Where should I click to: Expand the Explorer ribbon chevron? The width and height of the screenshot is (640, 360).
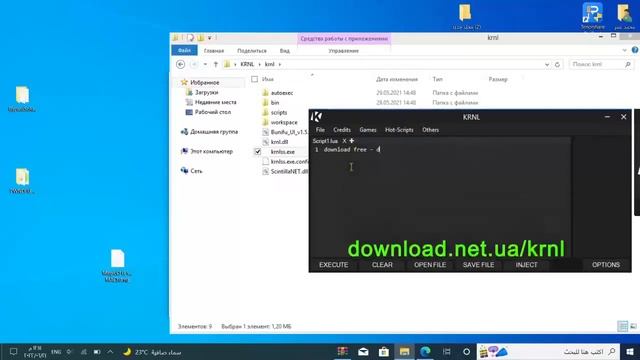tap(624, 50)
